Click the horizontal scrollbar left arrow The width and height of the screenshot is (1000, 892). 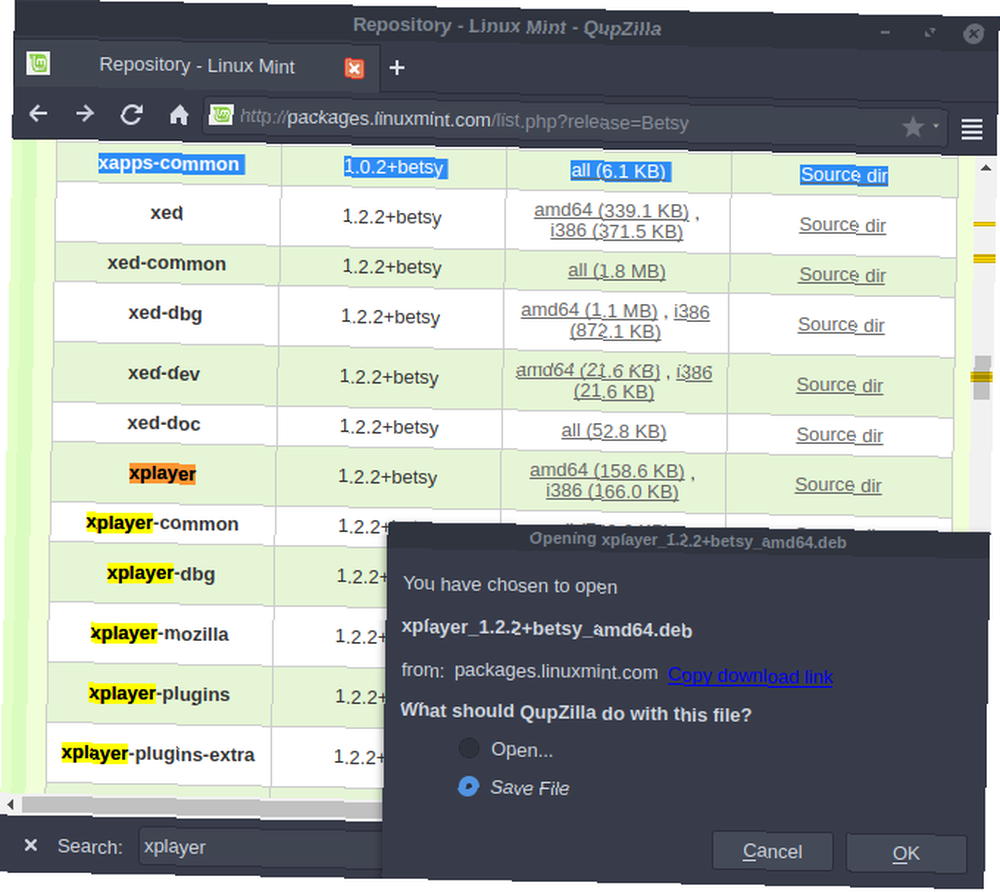click(x=10, y=804)
